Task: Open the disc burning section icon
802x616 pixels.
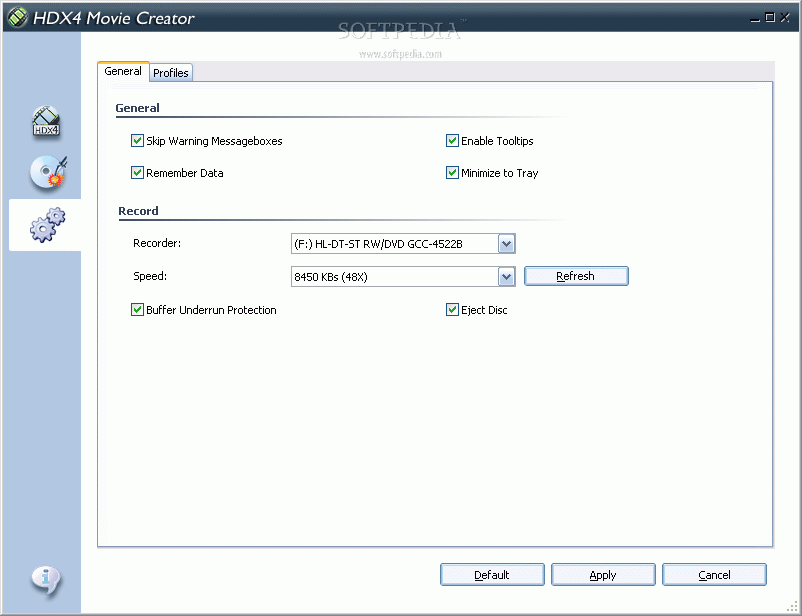Action: point(48,172)
